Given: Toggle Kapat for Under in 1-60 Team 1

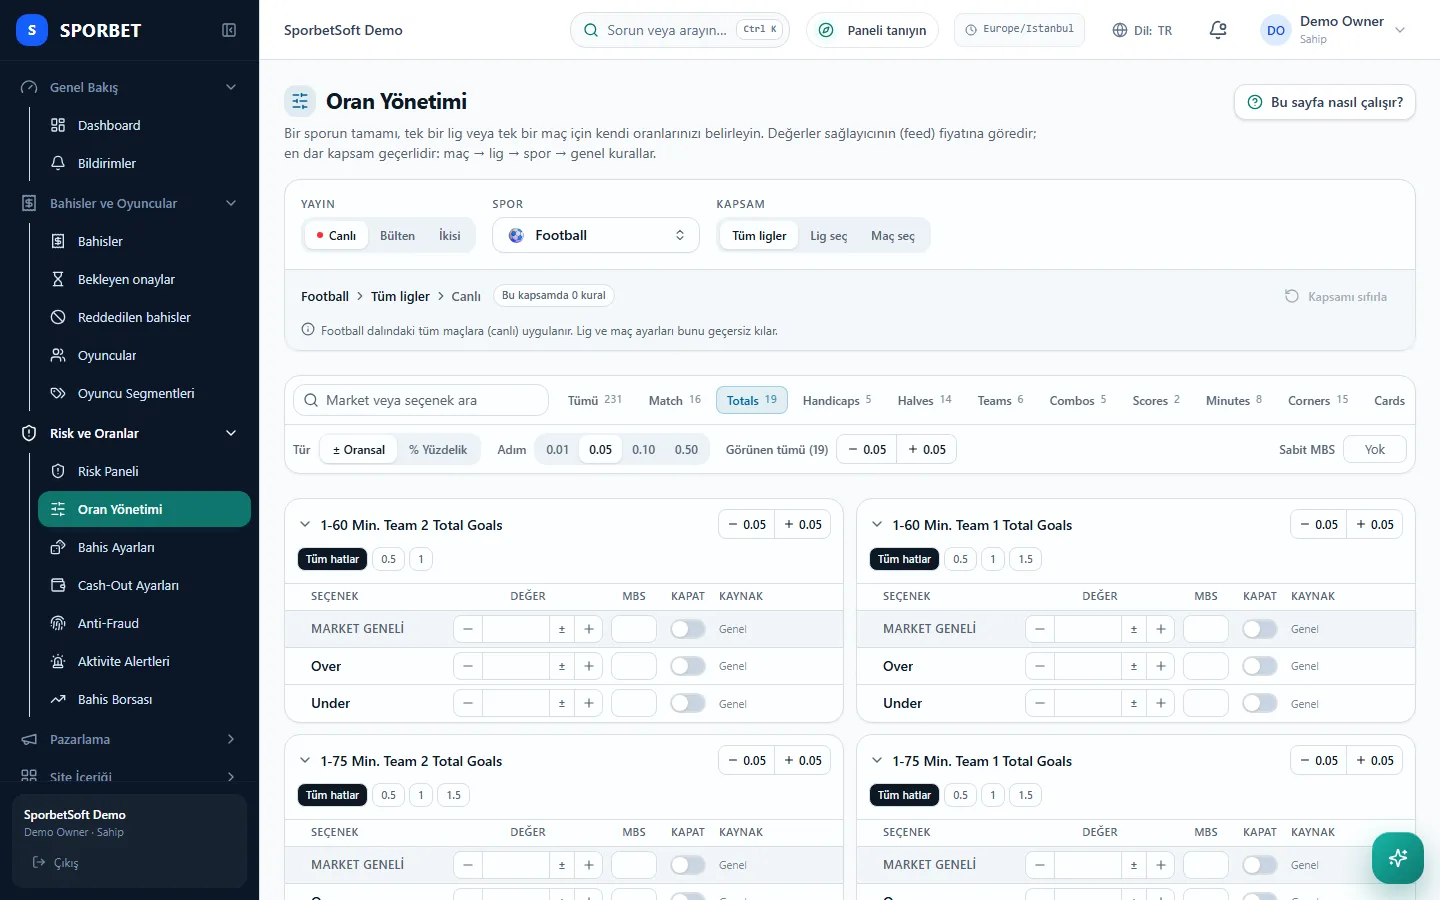Looking at the screenshot, I should pyautogui.click(x=1260, y=703).
